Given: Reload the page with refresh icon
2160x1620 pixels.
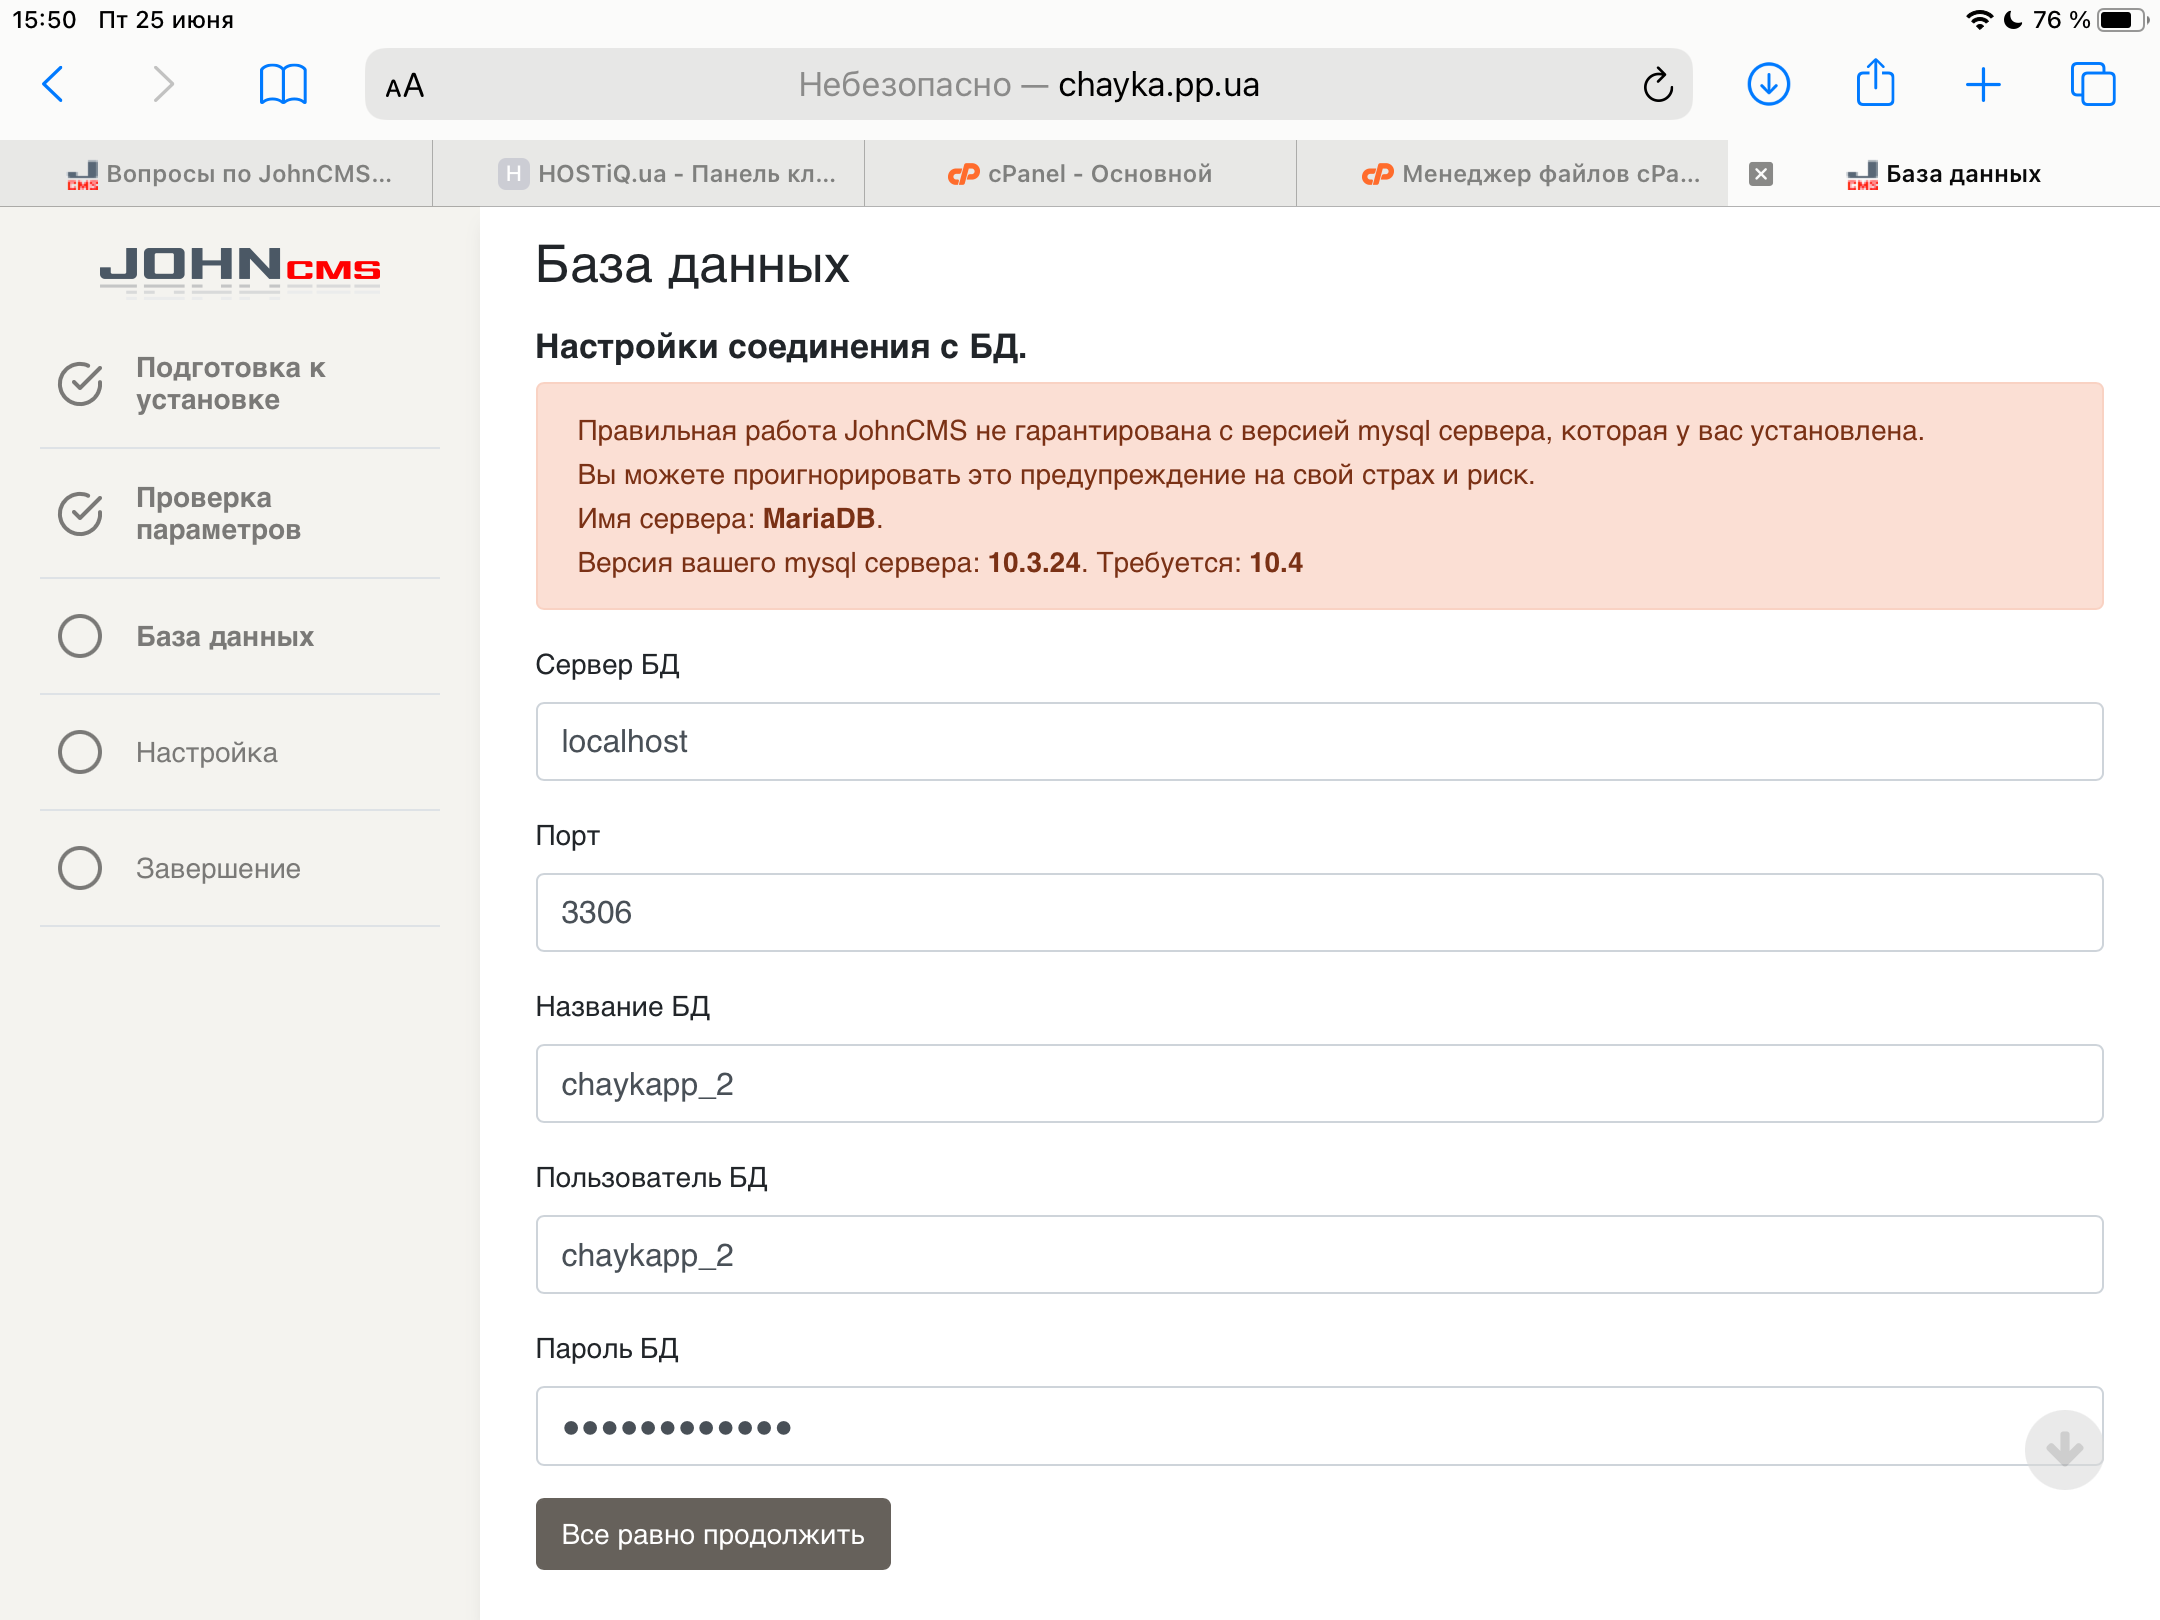Looking at the screenshot, I should (1657, 85).
